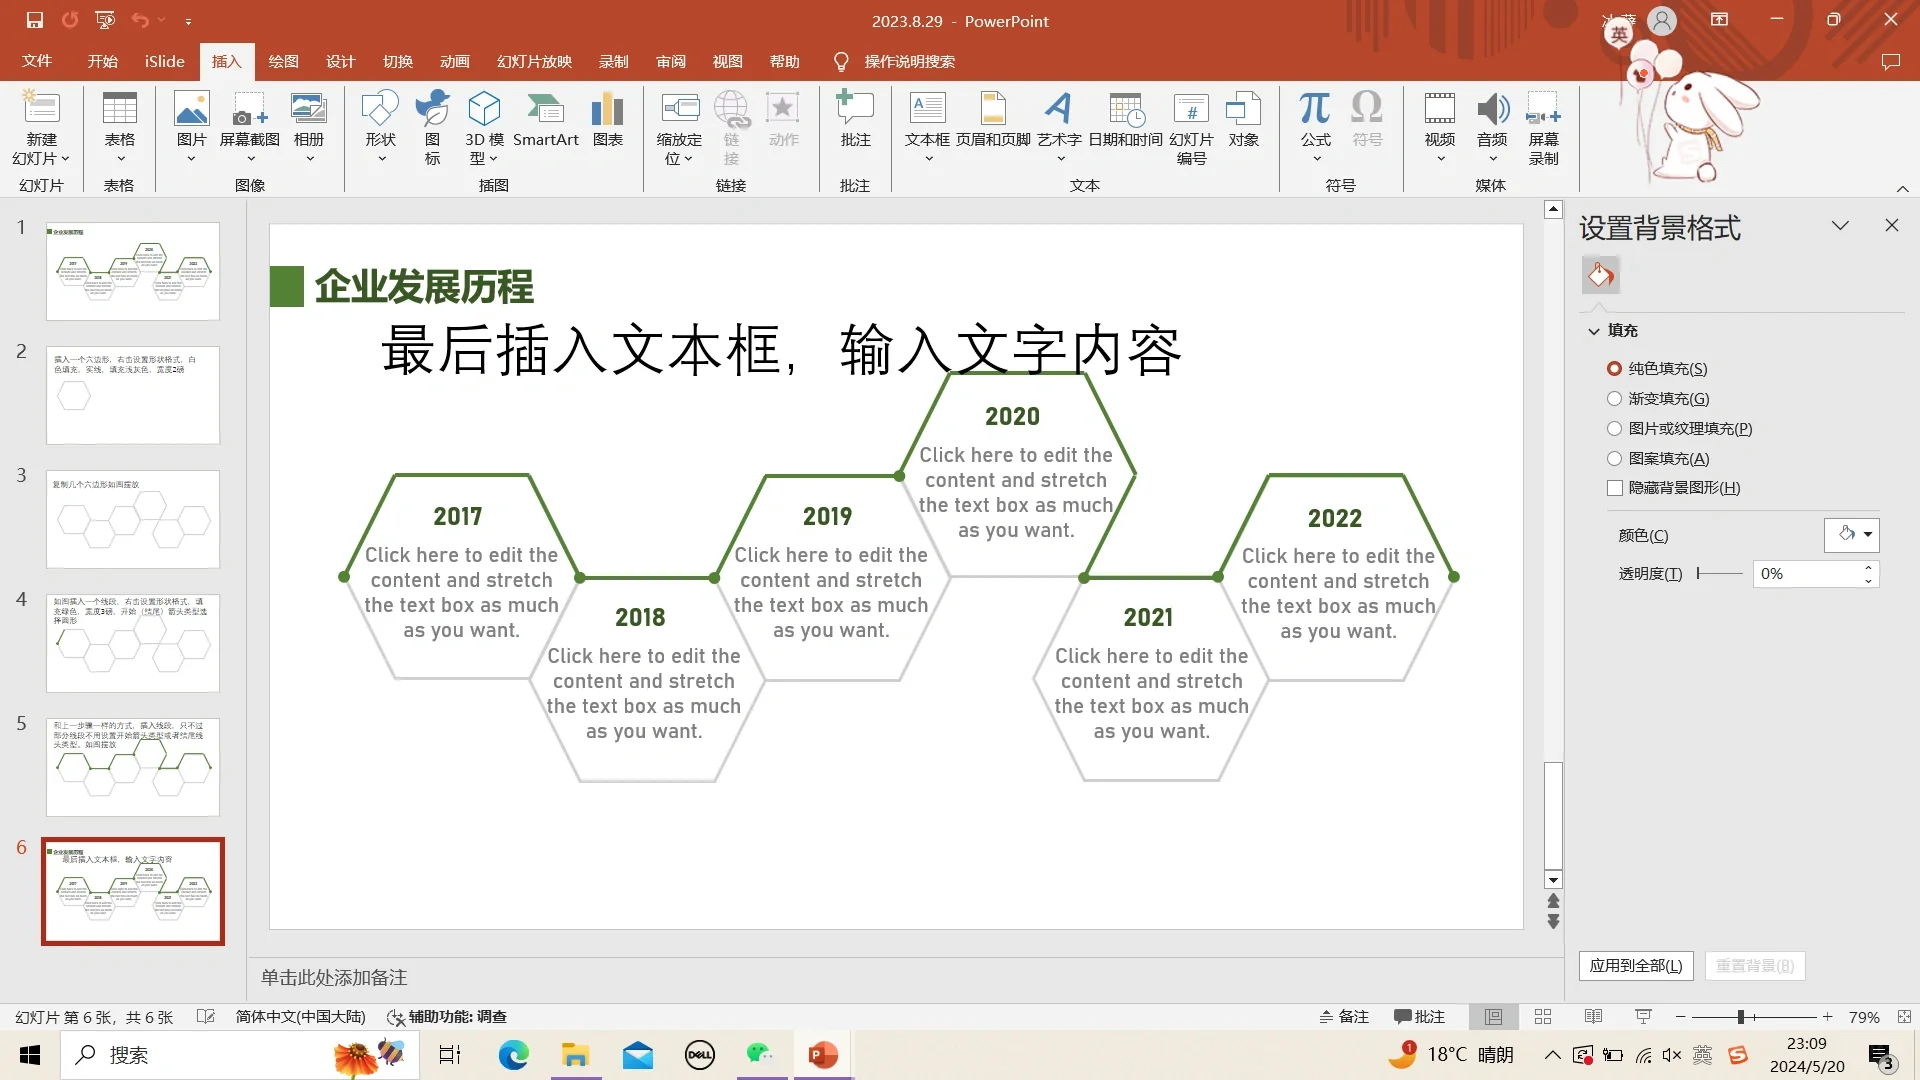Image resolution: width=1920 pixels, height=1080 pixels.
Task: Enable 隐藏背景图形 checkbox
Action: coord(1615,488)
